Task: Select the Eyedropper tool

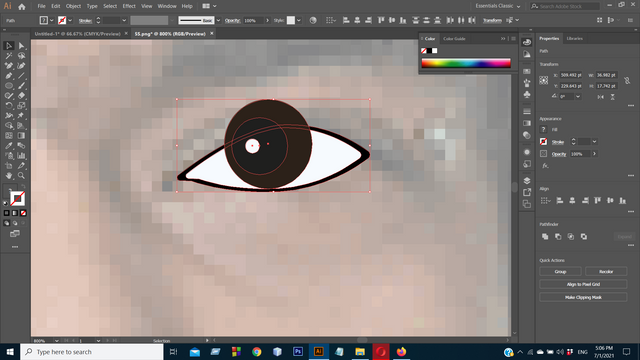Action: 9,146
